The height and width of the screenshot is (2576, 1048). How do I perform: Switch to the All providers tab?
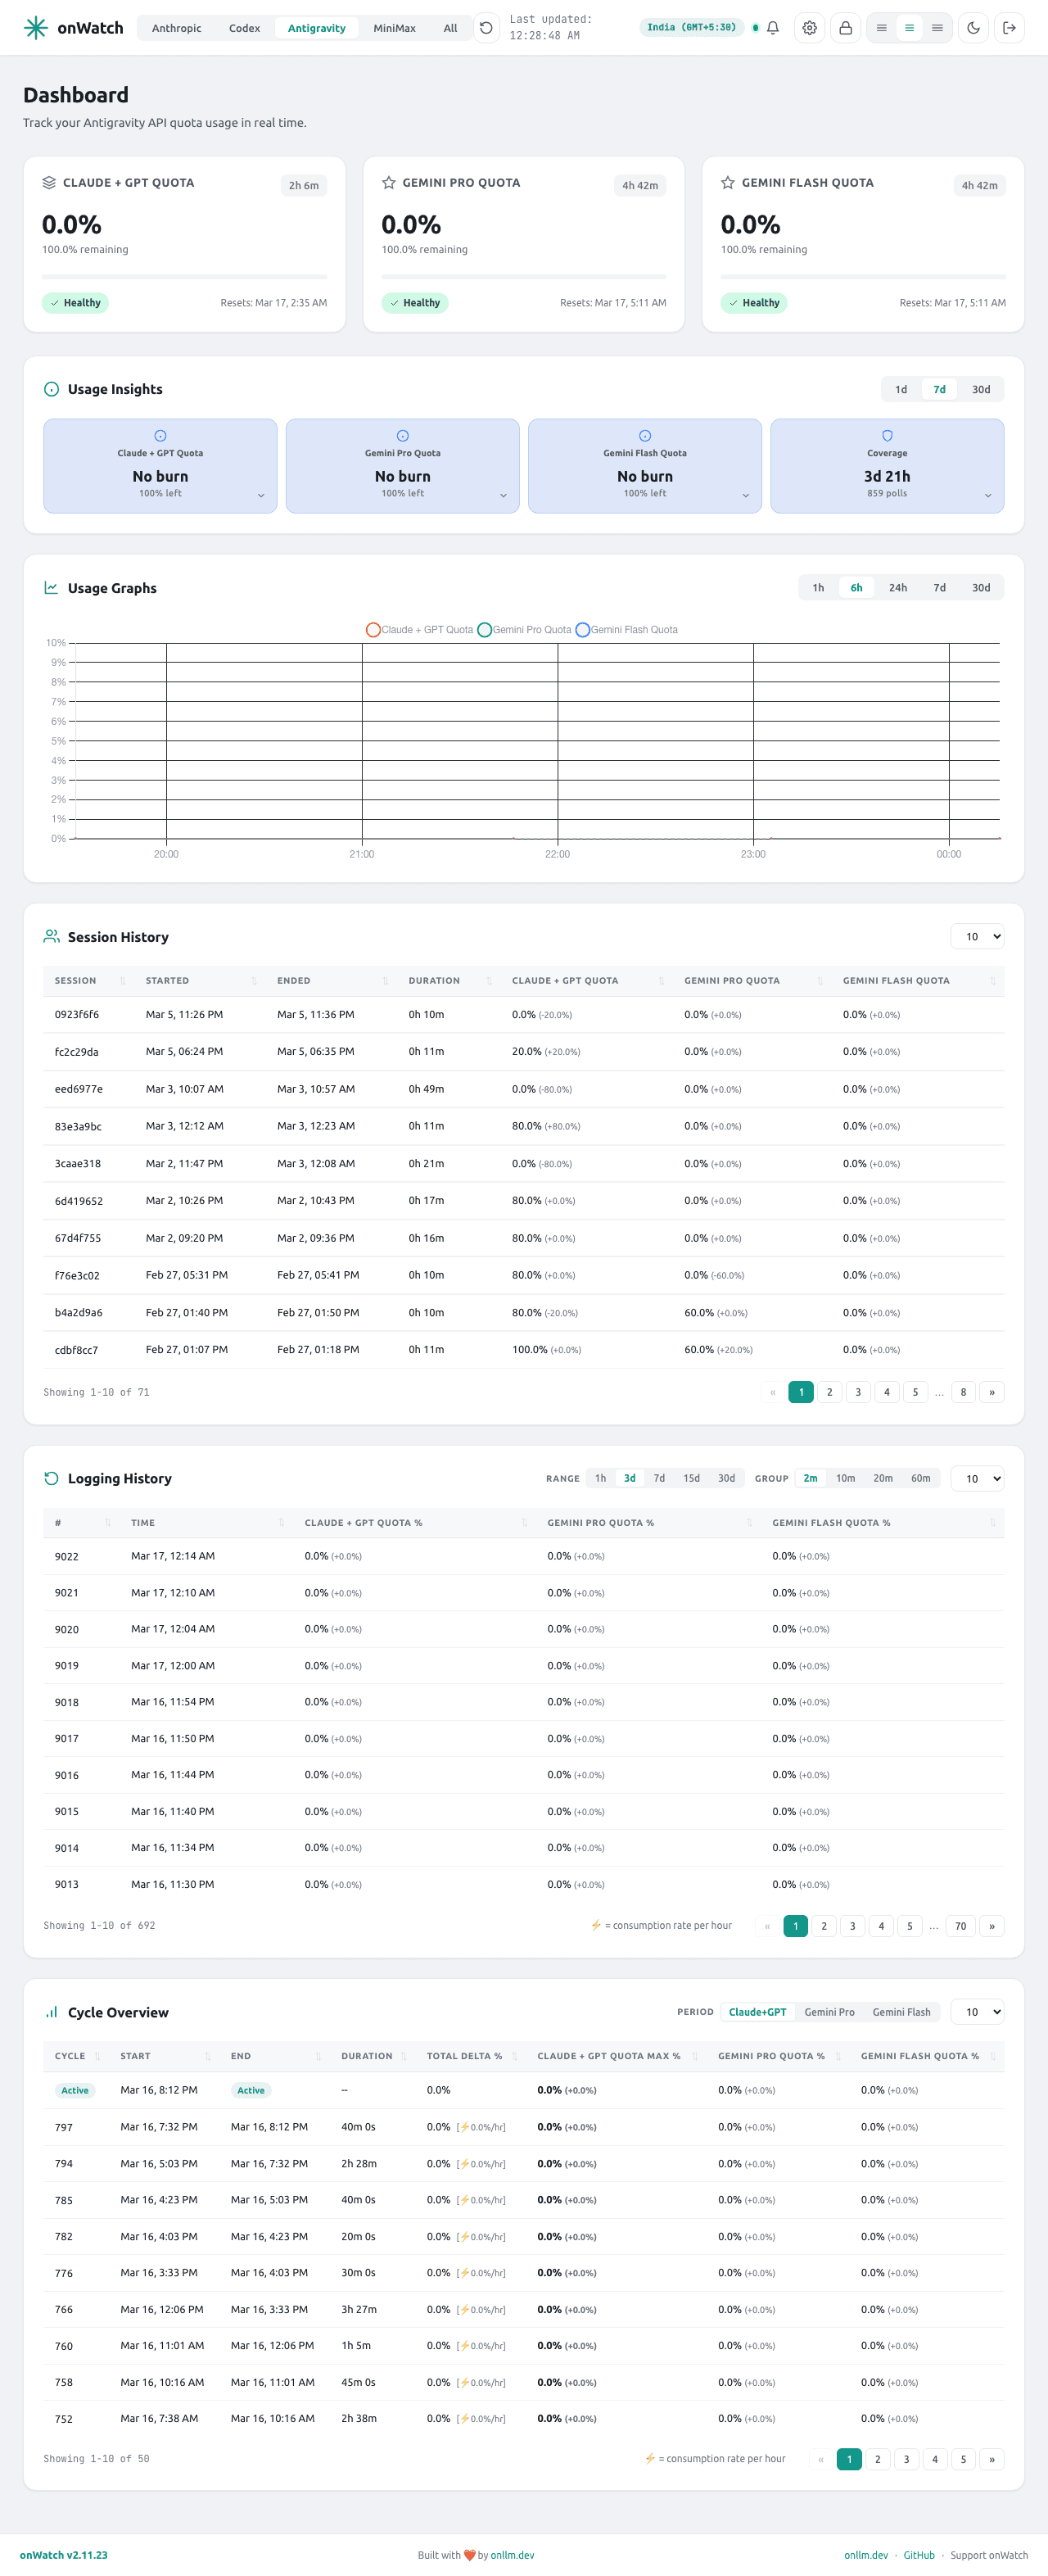tap(451, 28)
